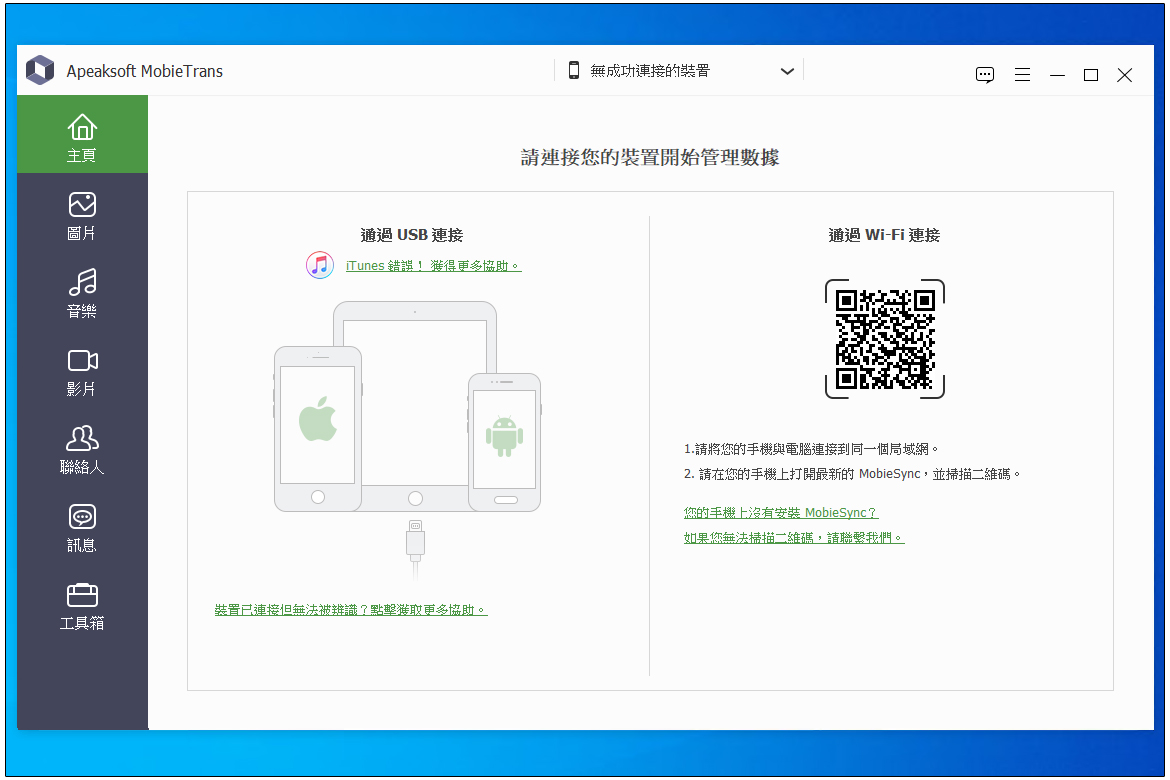Open the 影片 videos section
The width and height of the screenshot is (1170, 780).
(82, 372)
